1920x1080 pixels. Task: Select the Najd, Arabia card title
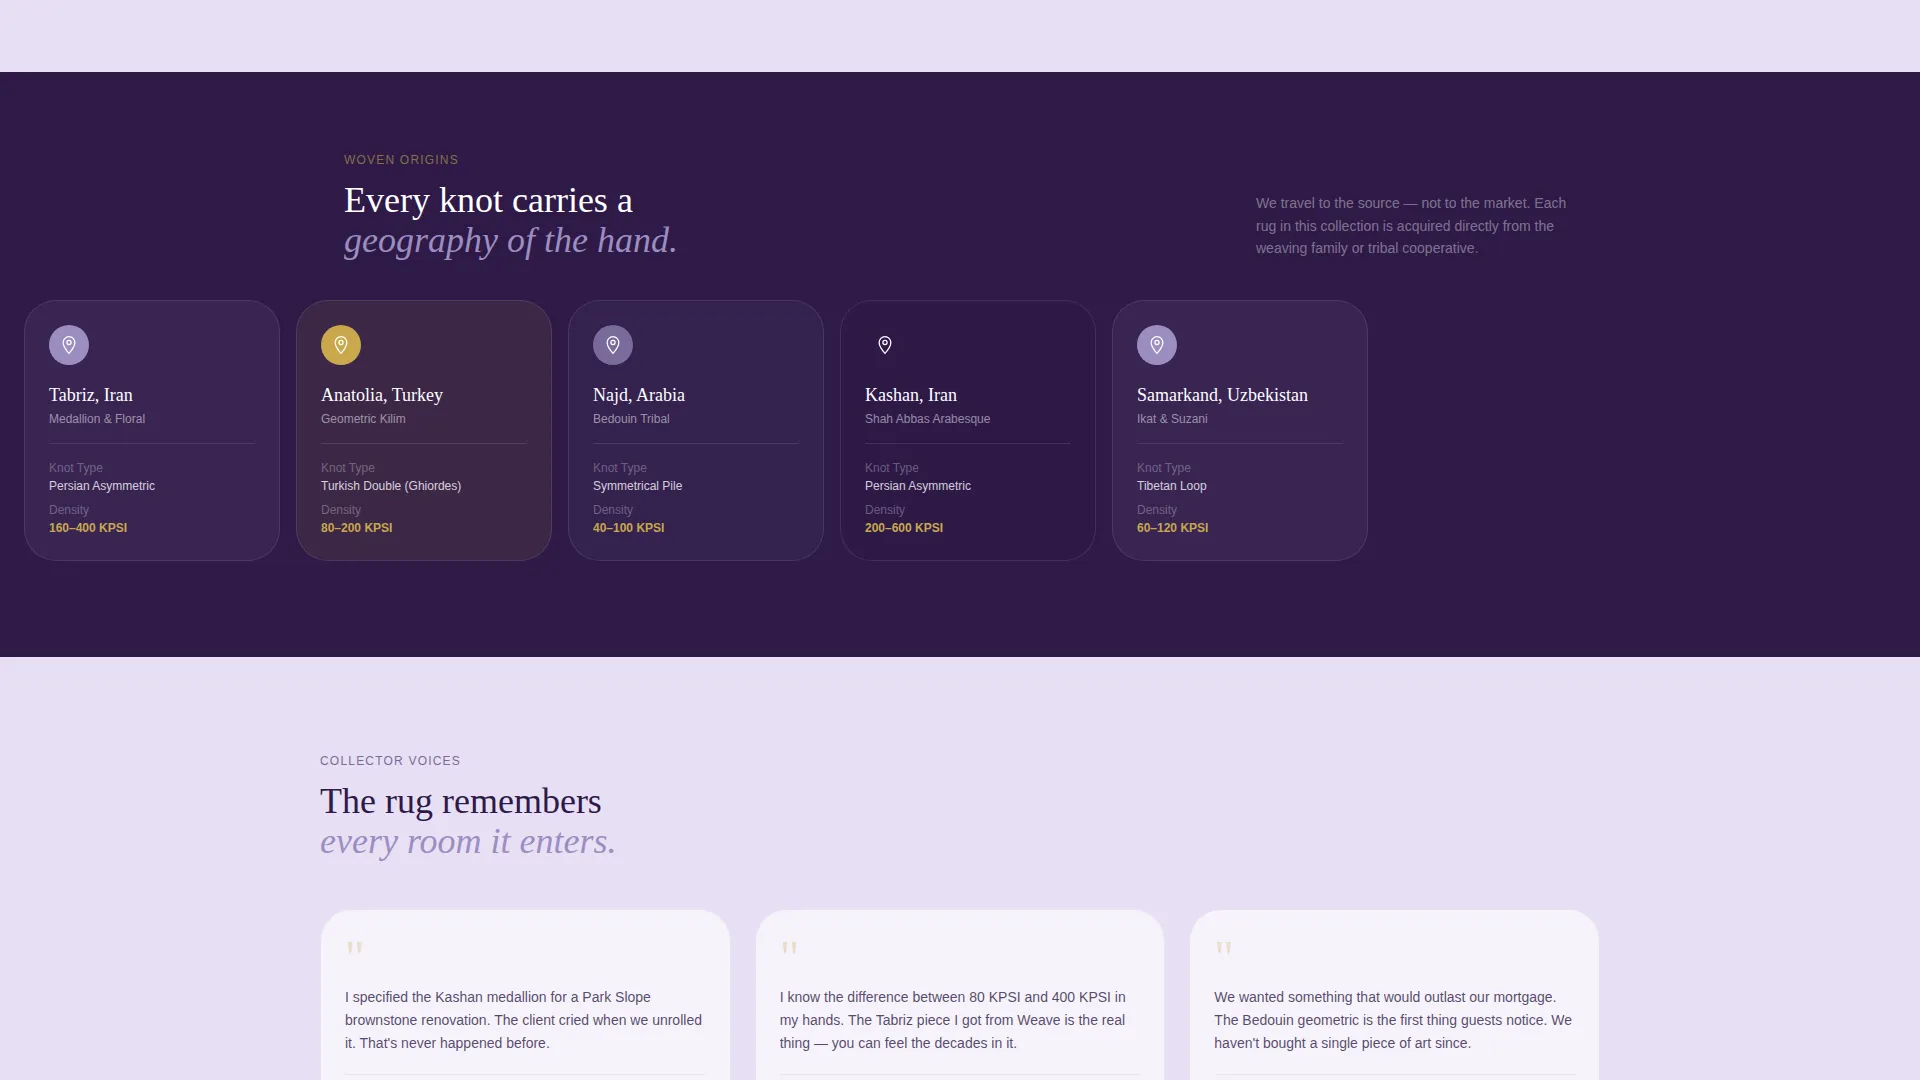point(639,395)
